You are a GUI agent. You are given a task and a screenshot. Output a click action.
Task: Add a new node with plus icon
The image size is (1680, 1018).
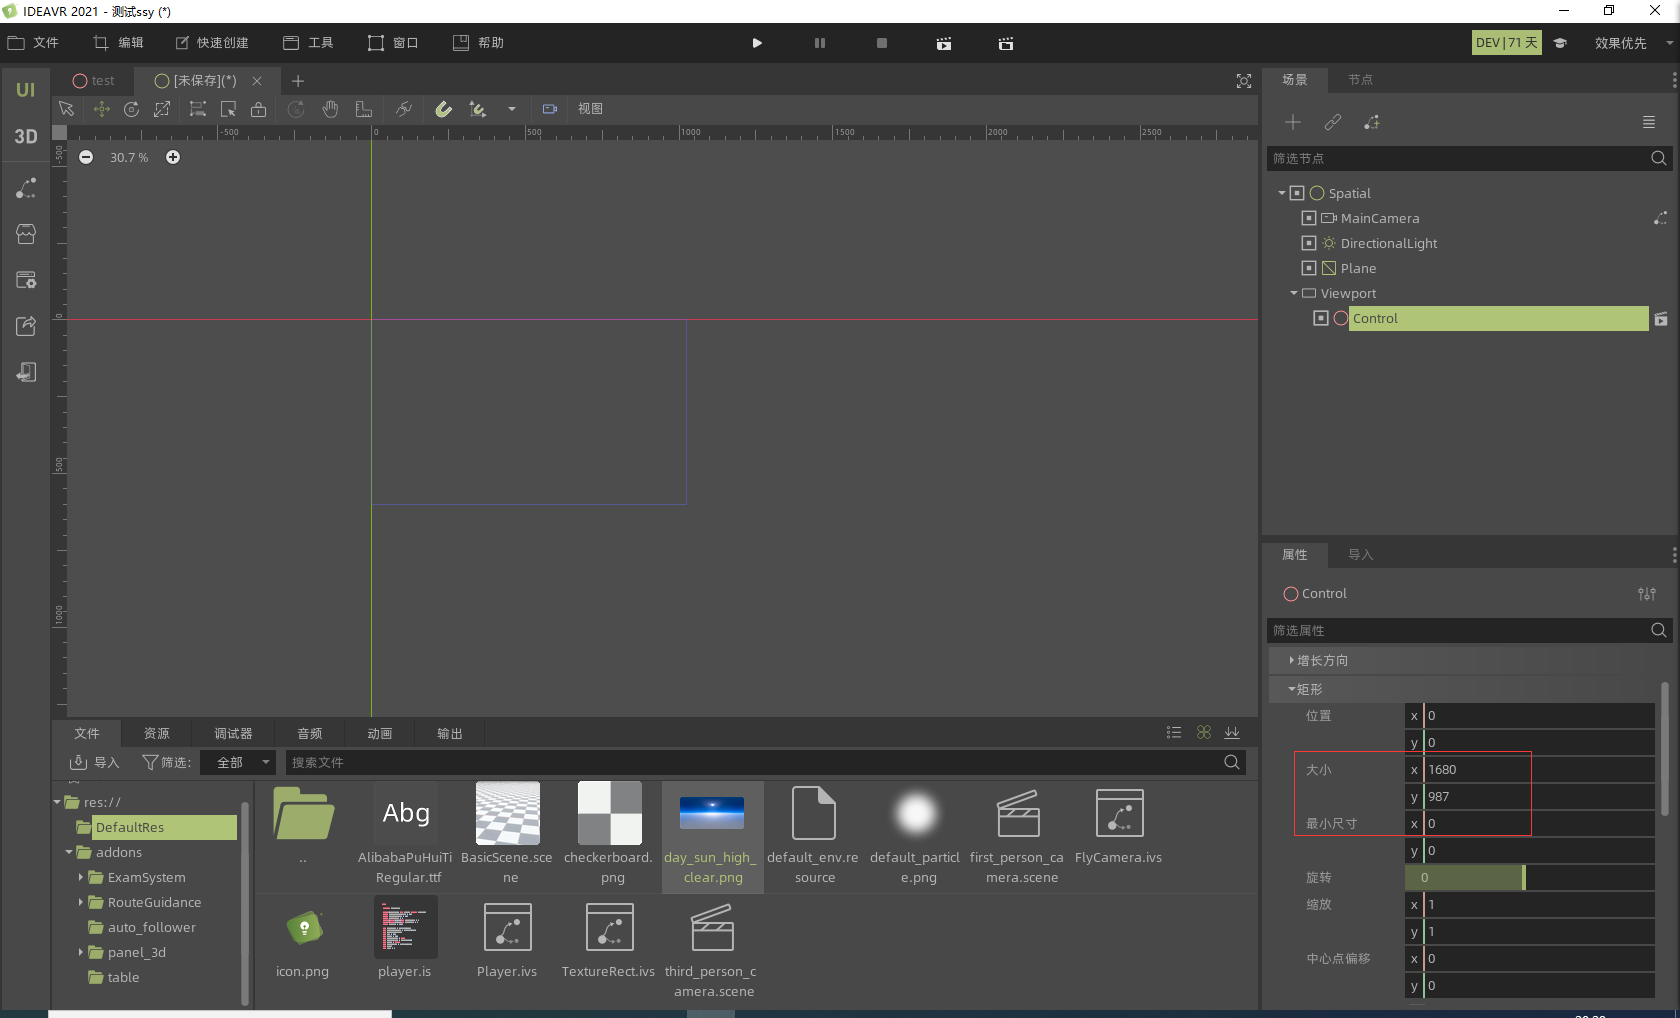[1293, 122]
